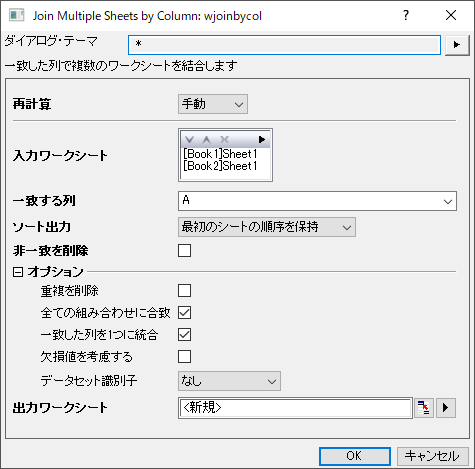
Task: Select [Book1]Sheet1 in input worksheet list
Action: (220, 154)
